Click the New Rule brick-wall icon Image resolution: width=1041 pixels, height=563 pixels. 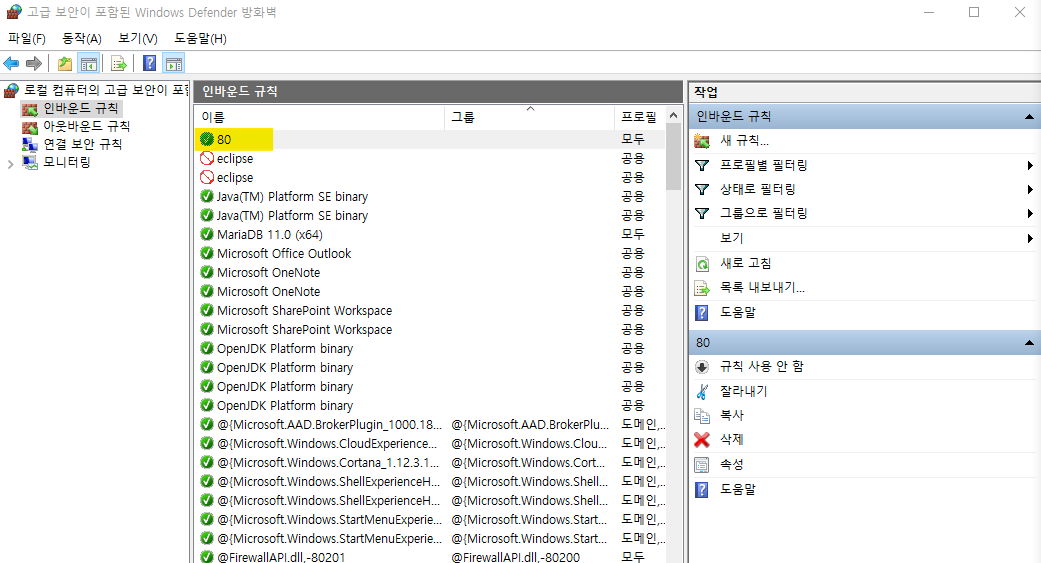[x=702, y=141]
